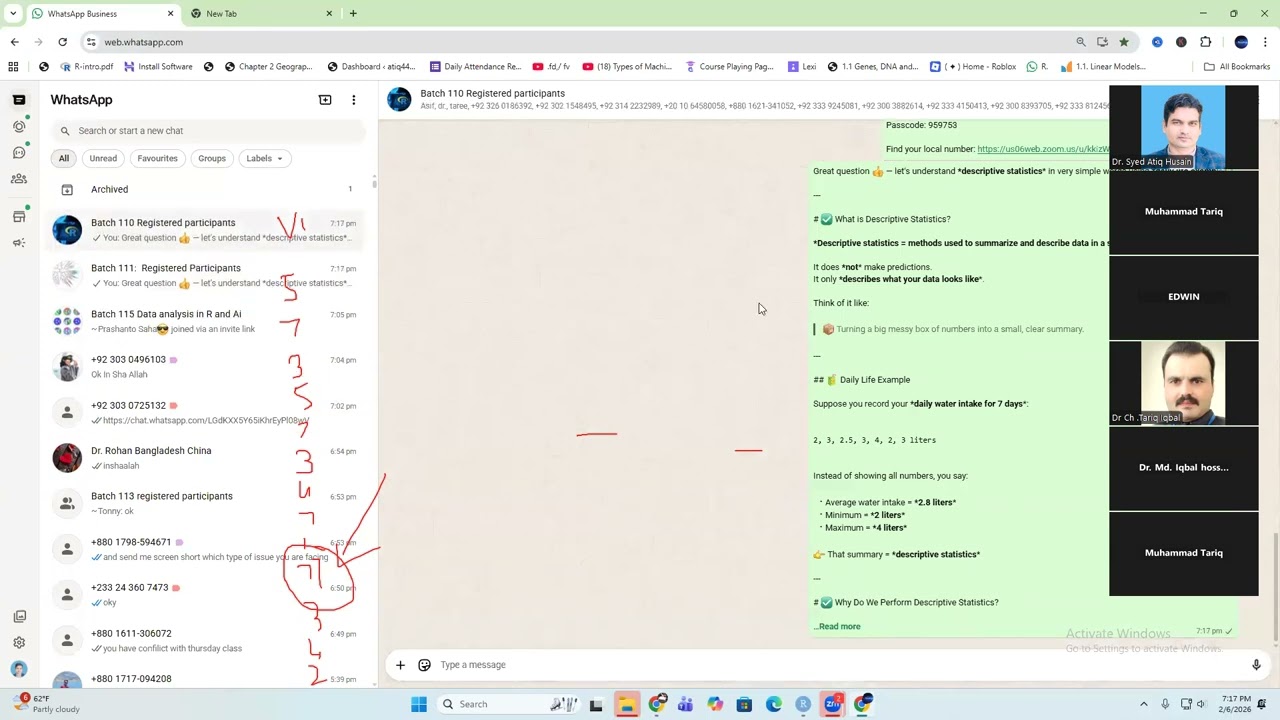Select the Favourites chat filter
1280x720 pixels.
pos(157,158)
